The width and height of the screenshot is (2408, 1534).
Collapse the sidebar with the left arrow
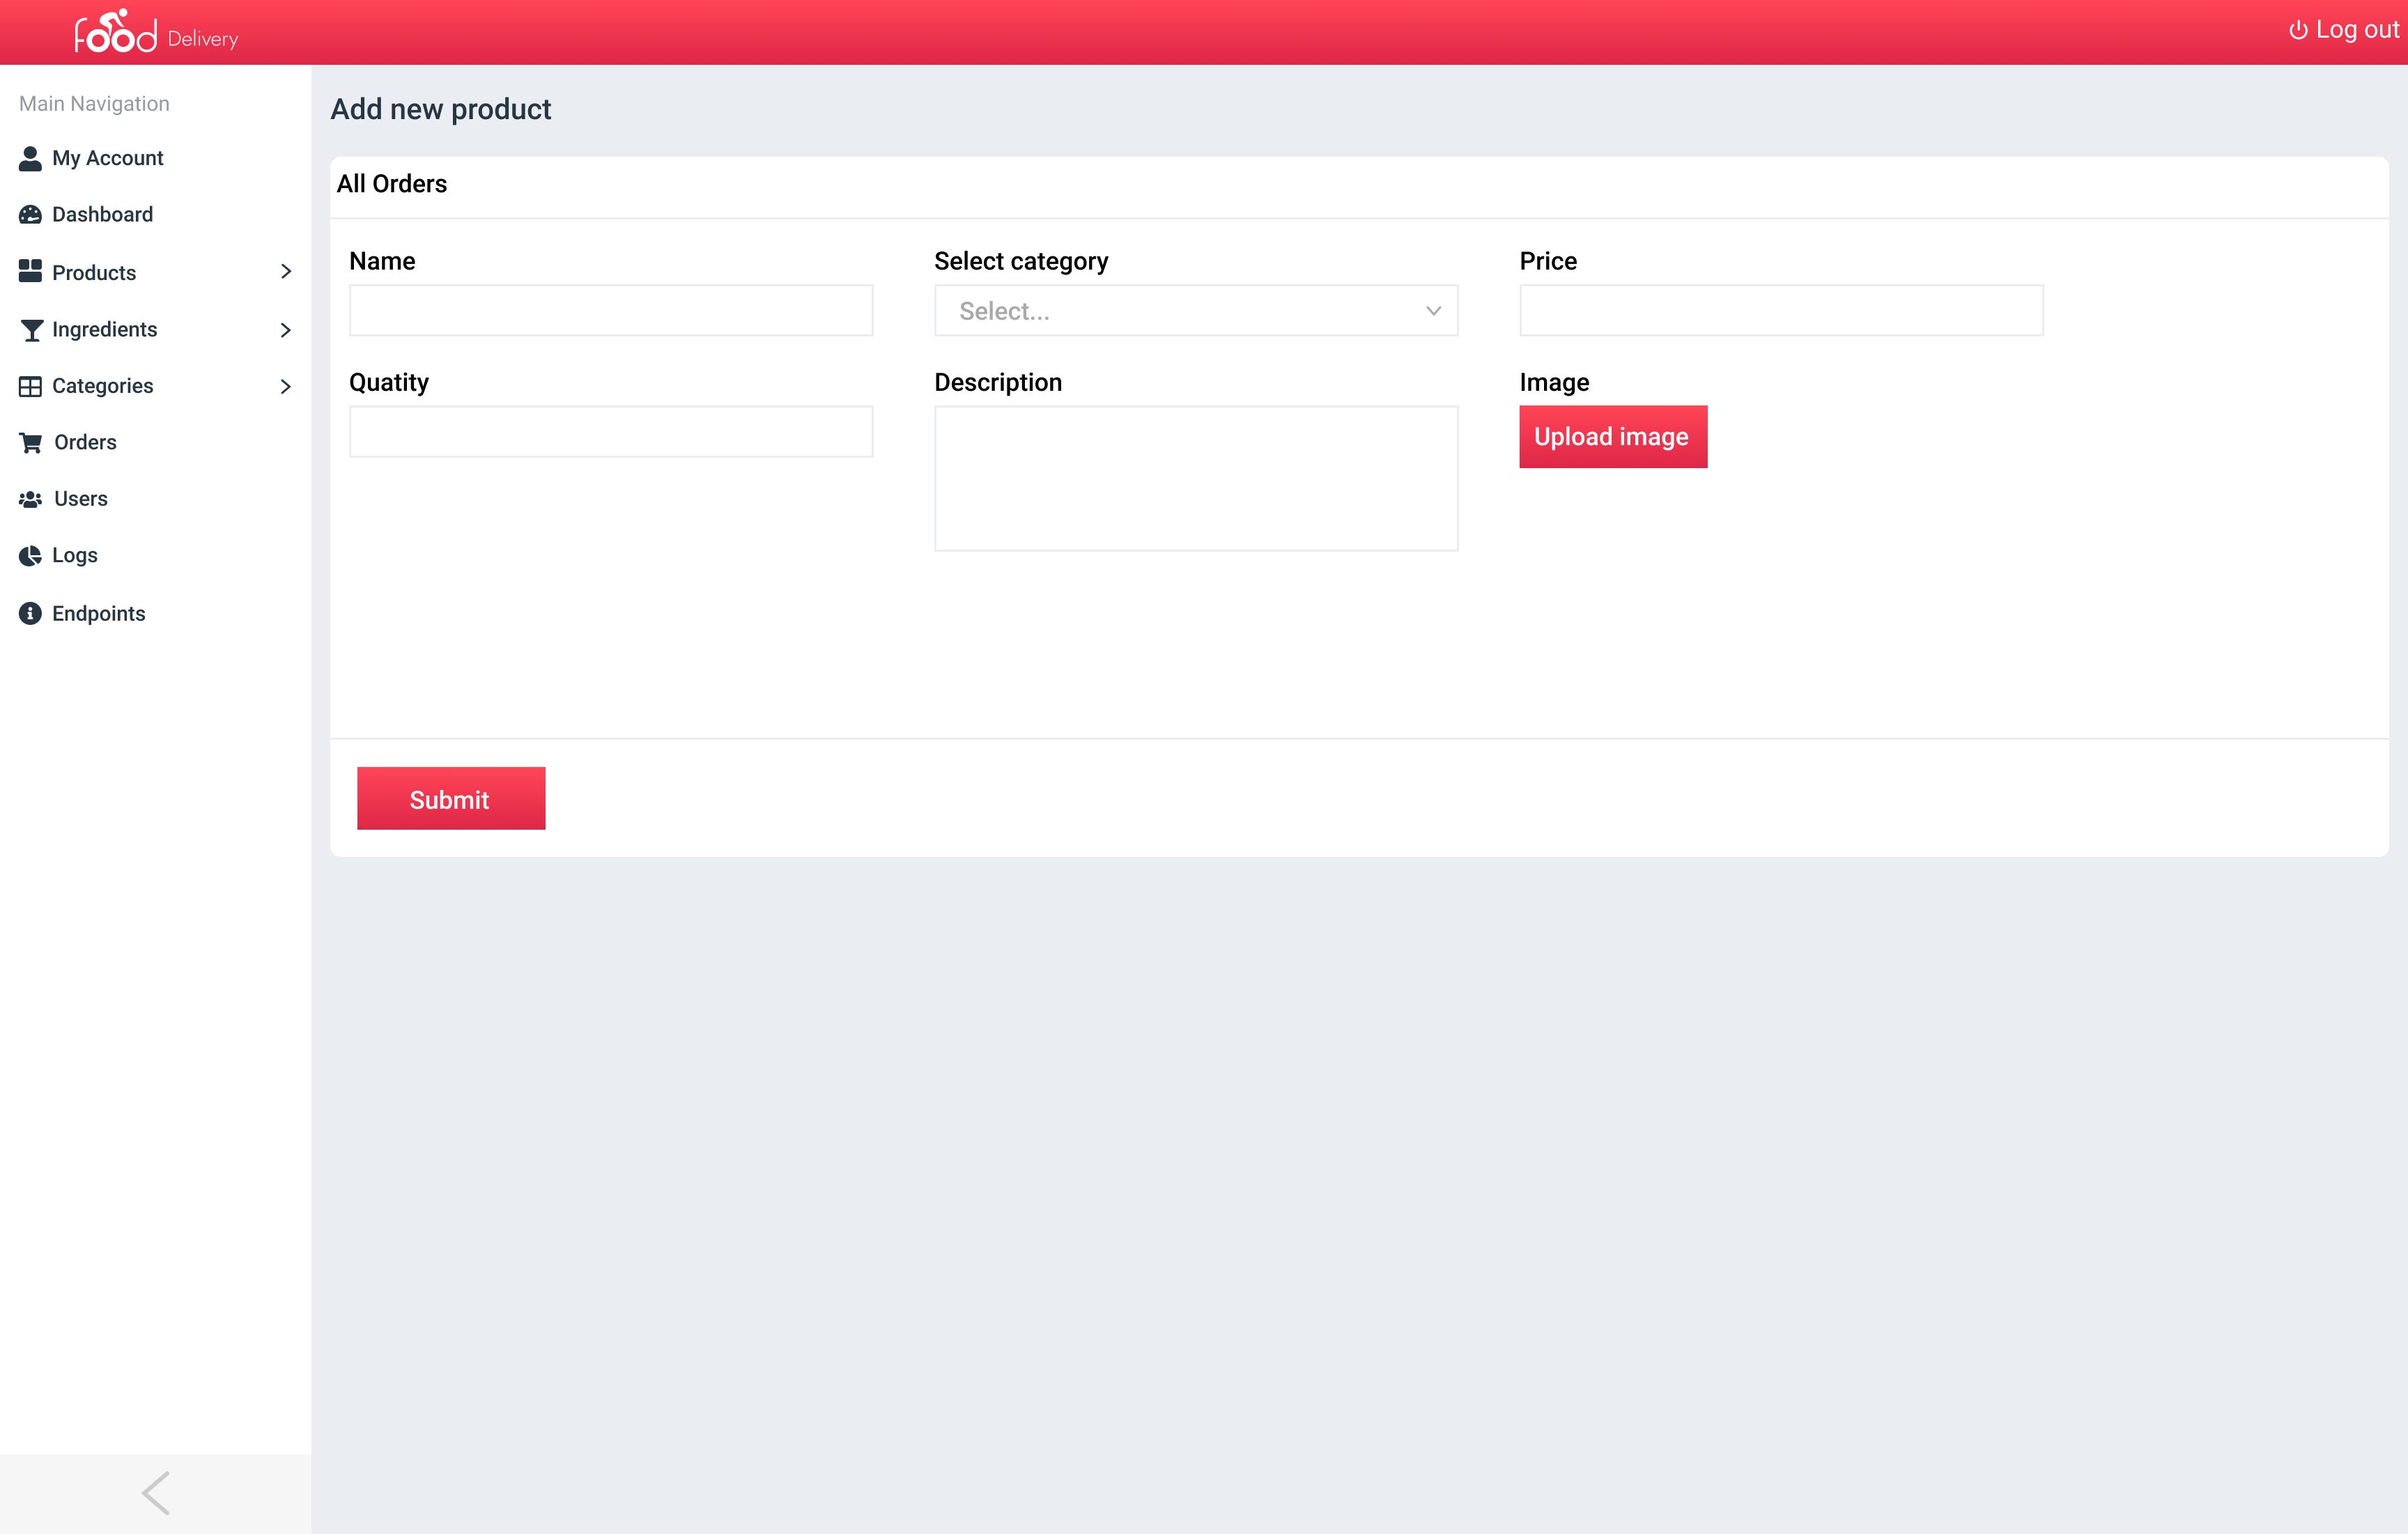coord(156,1493)
